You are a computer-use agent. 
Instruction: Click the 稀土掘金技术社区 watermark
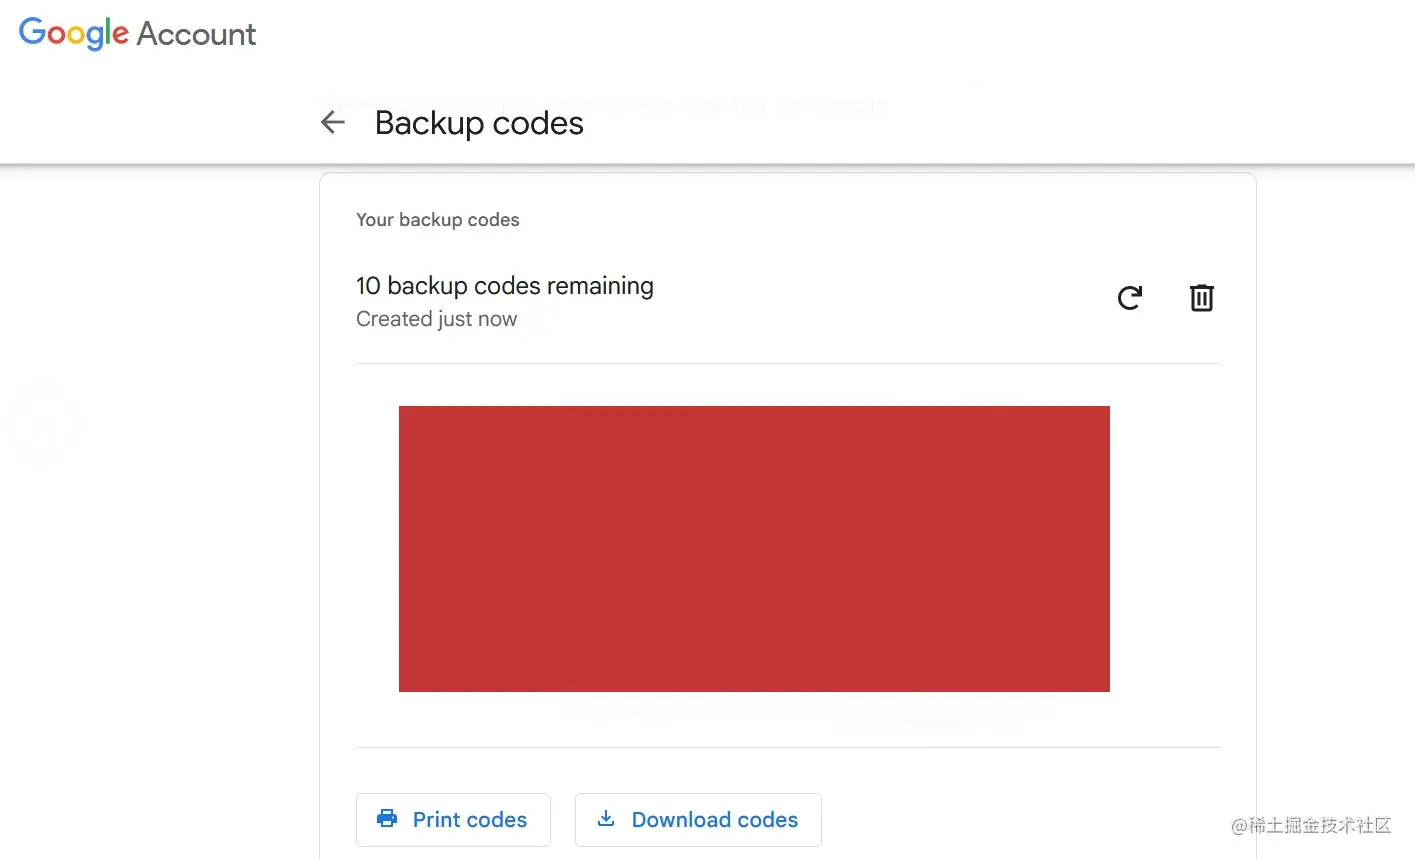click(x=1311, y=825)
